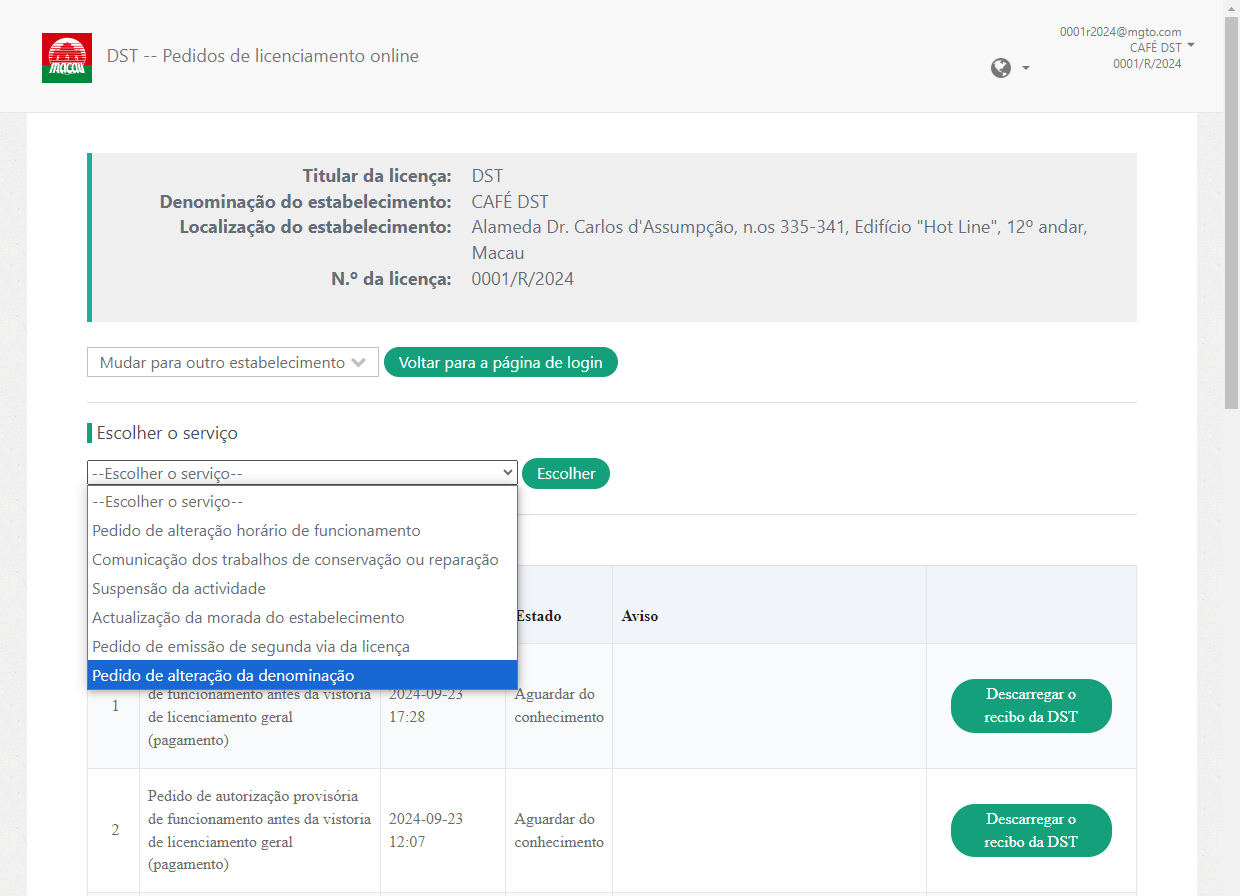The image size is (1240, 896).
Task: Open the globe language selector
Action: tap(1009, 68)
